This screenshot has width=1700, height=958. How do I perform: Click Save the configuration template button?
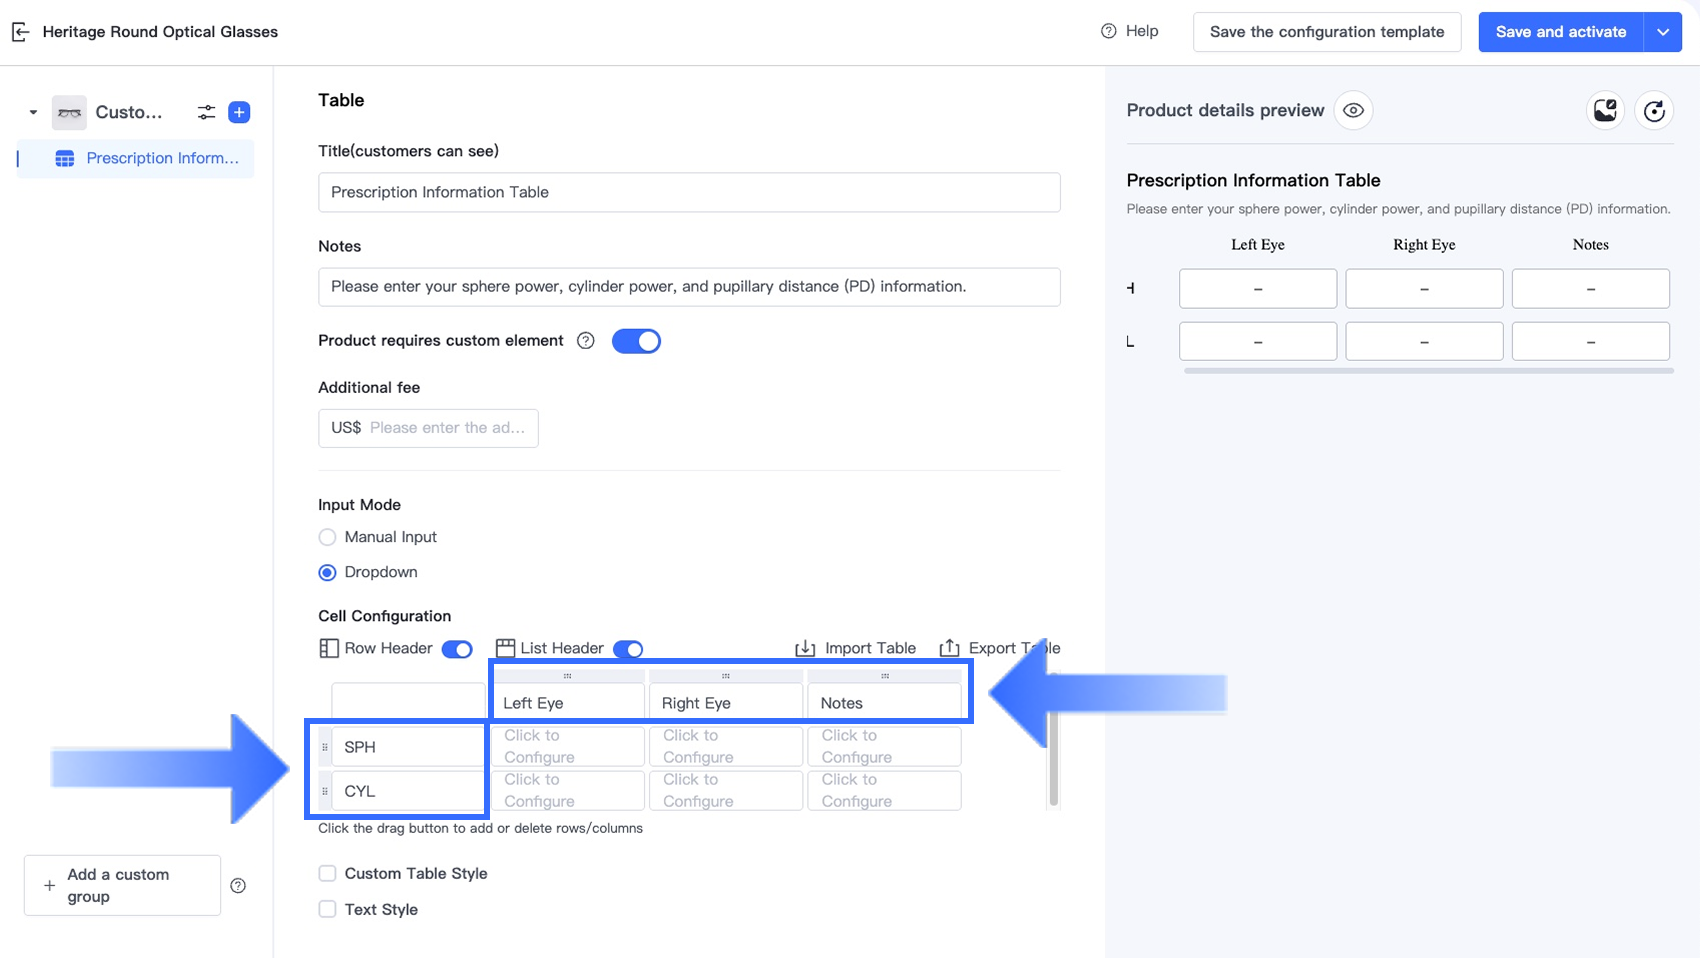1326,32
